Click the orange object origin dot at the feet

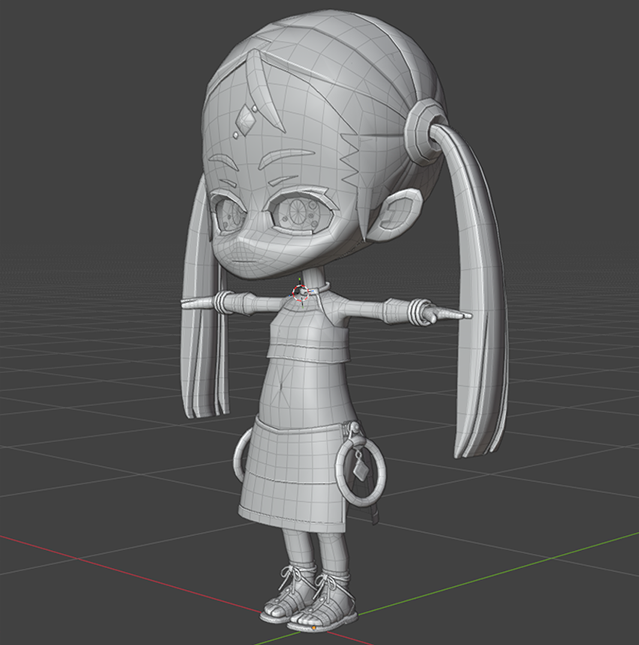point(314,628)
